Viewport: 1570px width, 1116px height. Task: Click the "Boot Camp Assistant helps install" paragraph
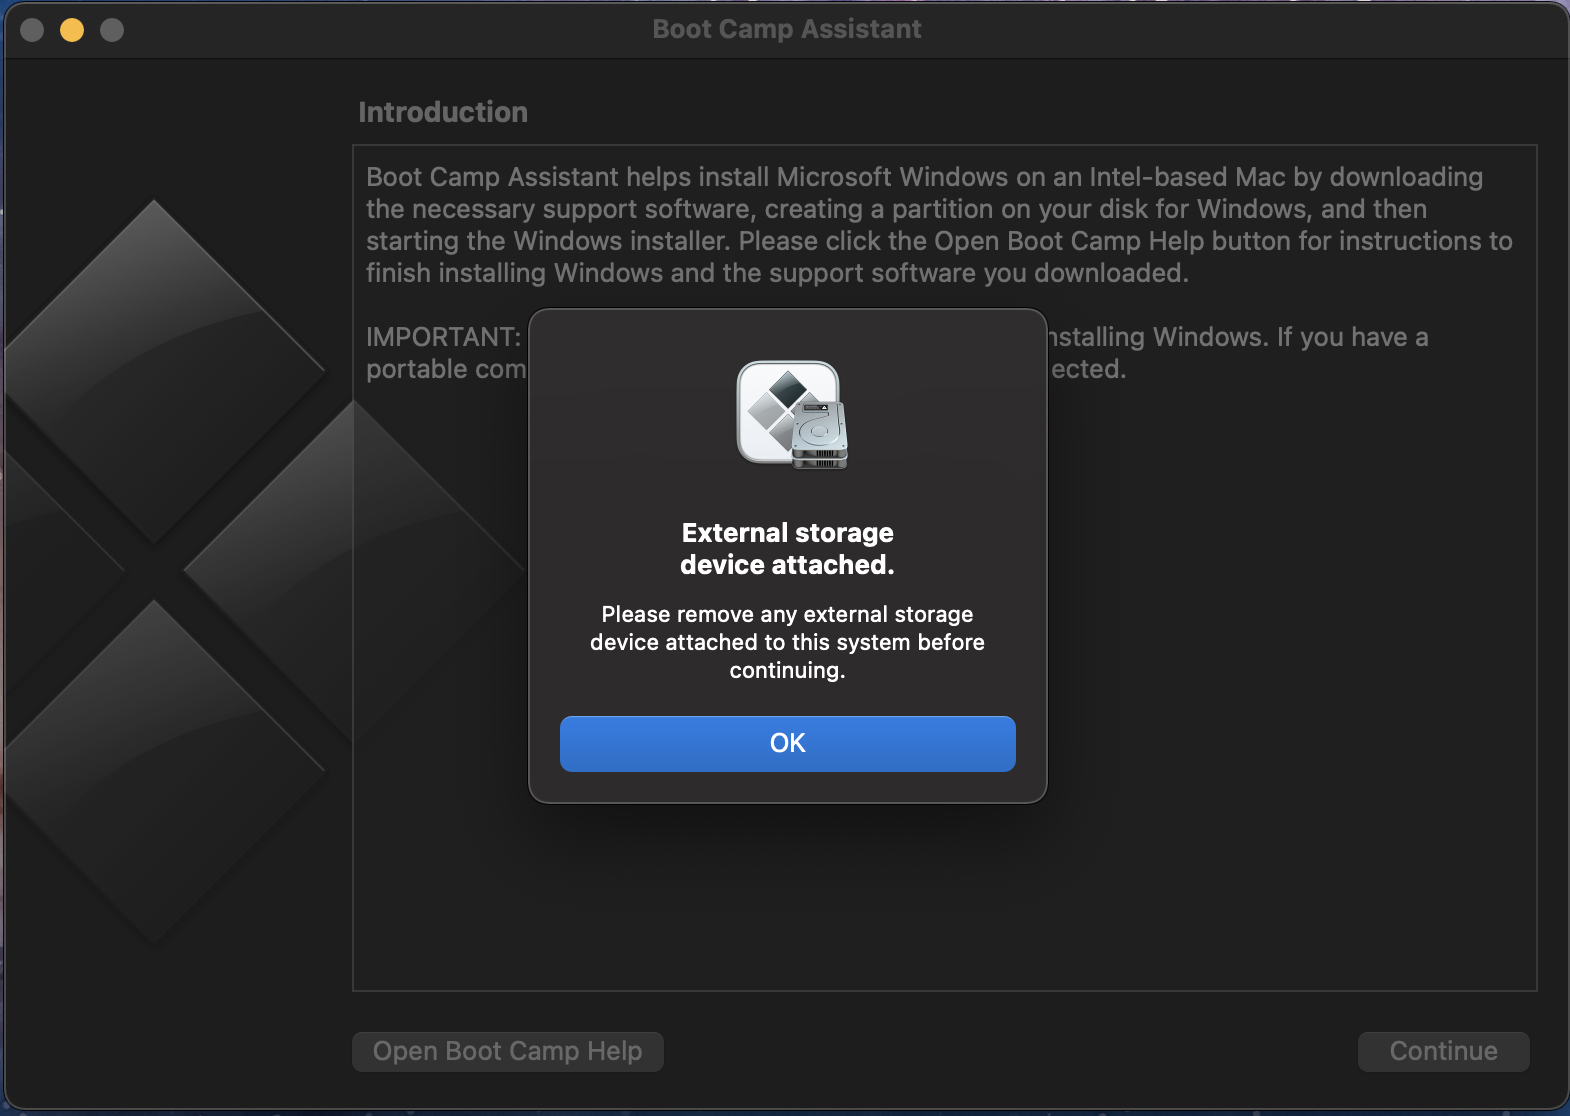coord(939,225)
